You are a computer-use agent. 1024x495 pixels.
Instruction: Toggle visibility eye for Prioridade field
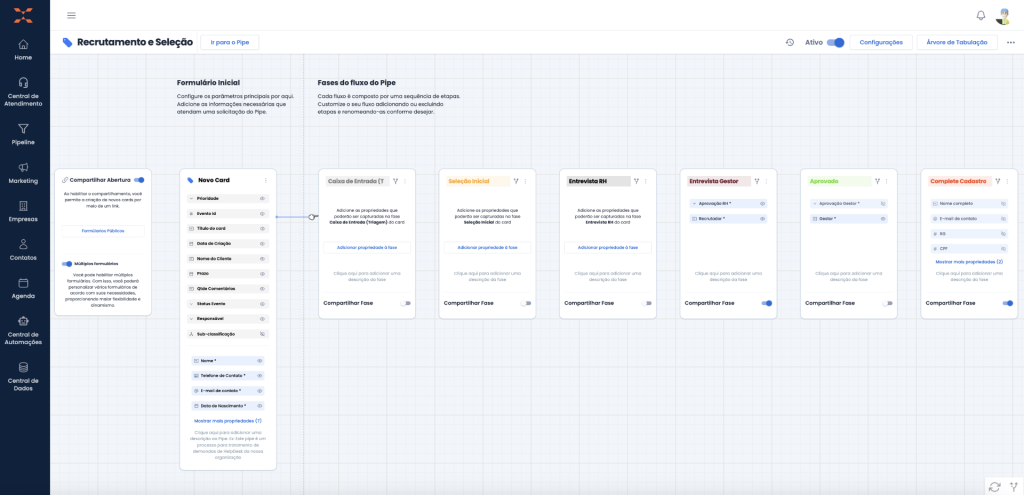[x=261, y=199]
